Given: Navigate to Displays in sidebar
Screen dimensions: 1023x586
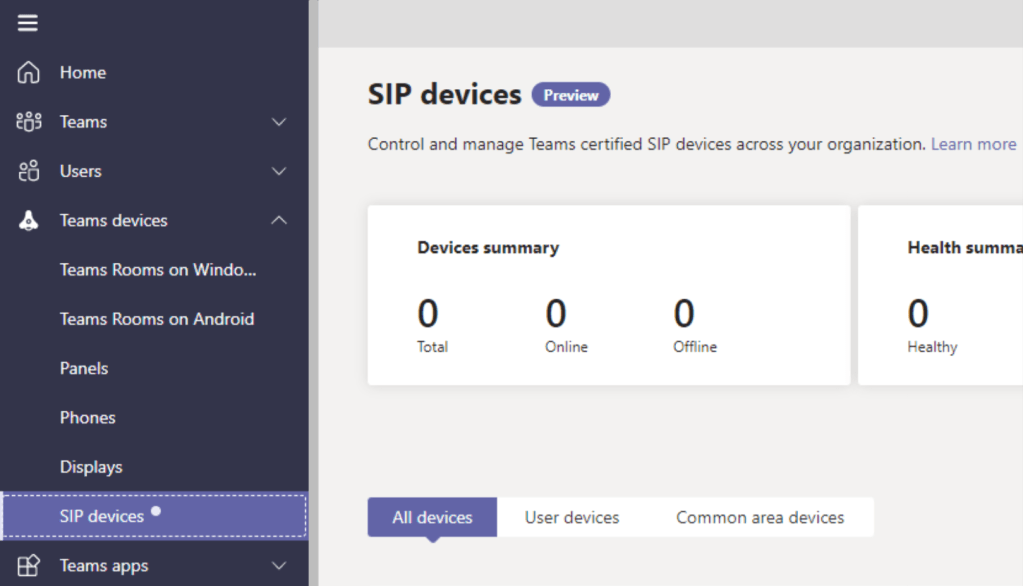Looking at the screenshot, I should point(91,467).
